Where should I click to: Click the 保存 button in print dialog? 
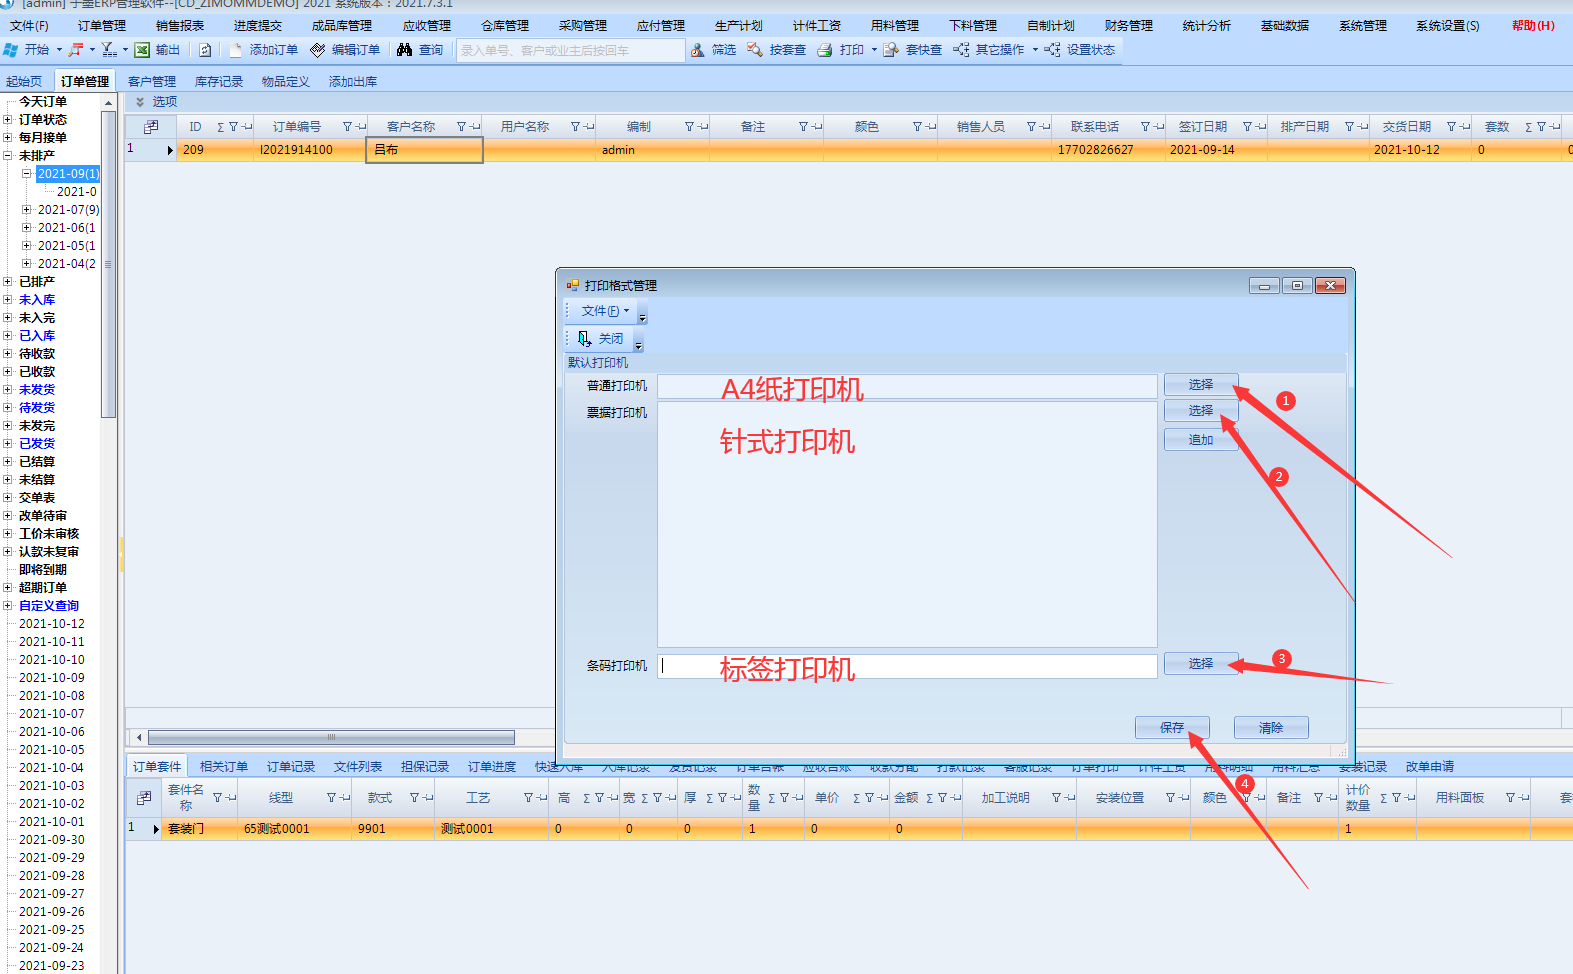[1171, 728]
